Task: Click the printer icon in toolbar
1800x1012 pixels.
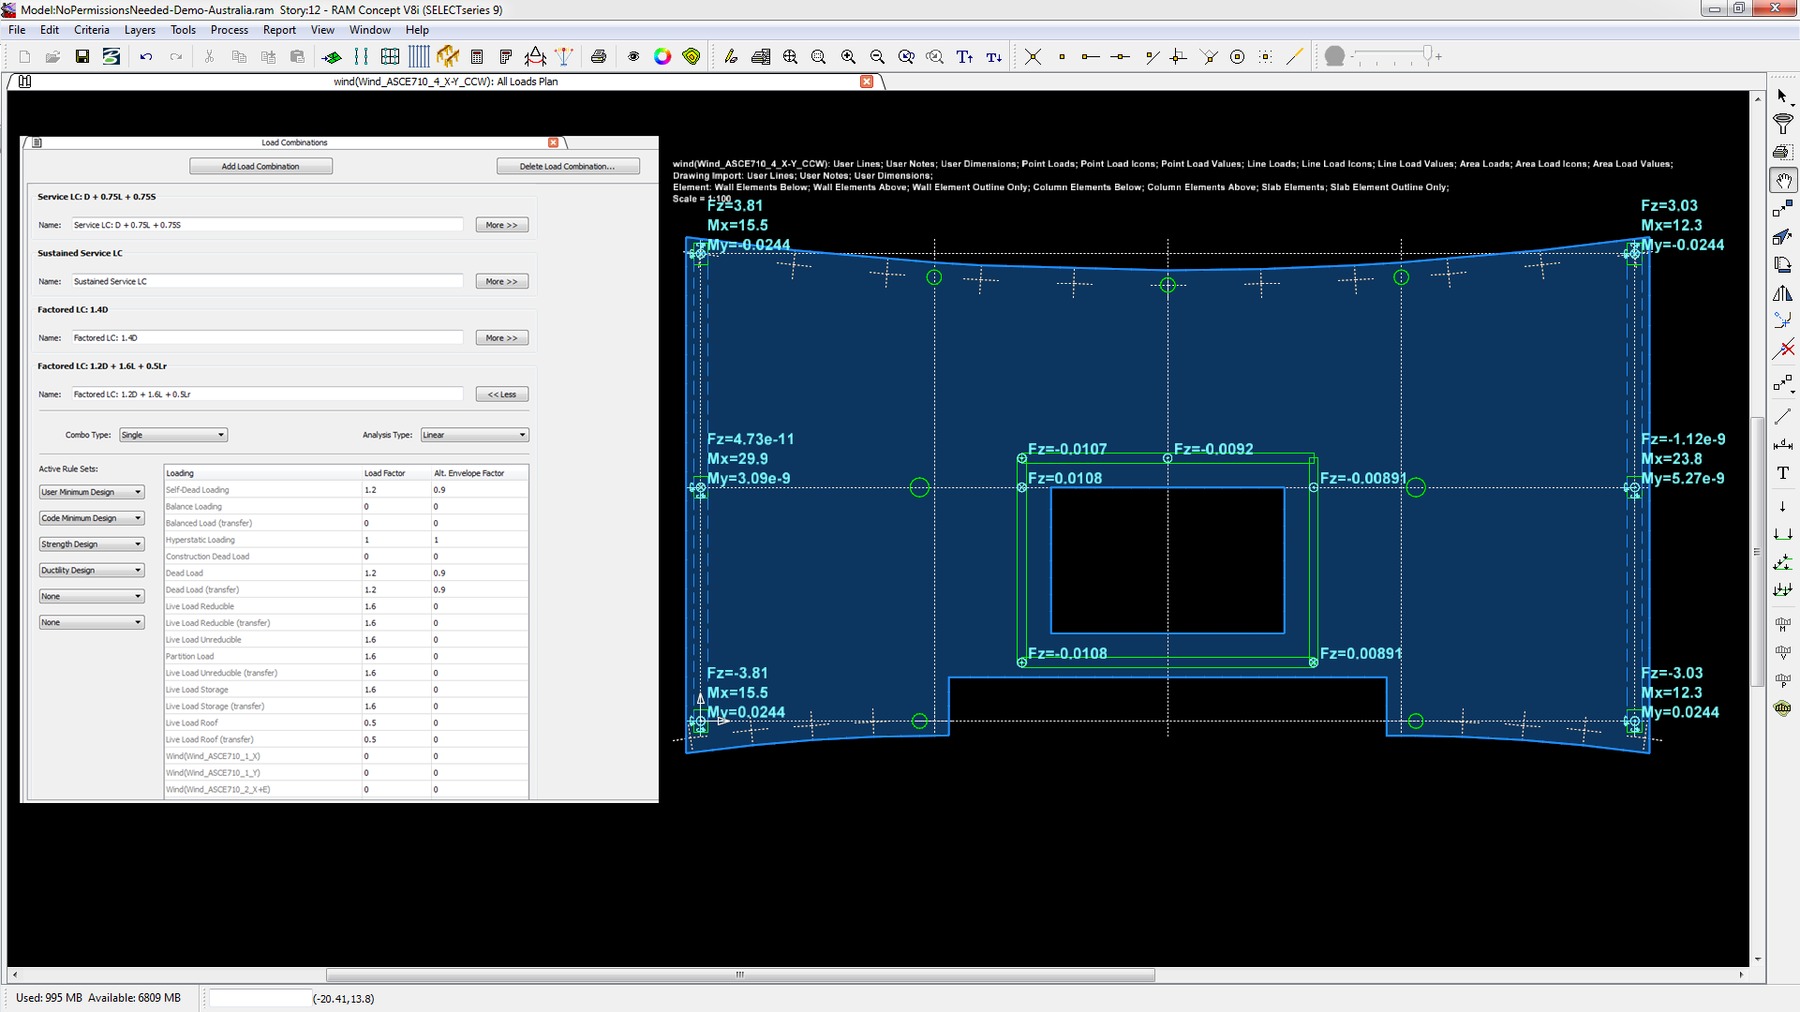Action: 599,57
